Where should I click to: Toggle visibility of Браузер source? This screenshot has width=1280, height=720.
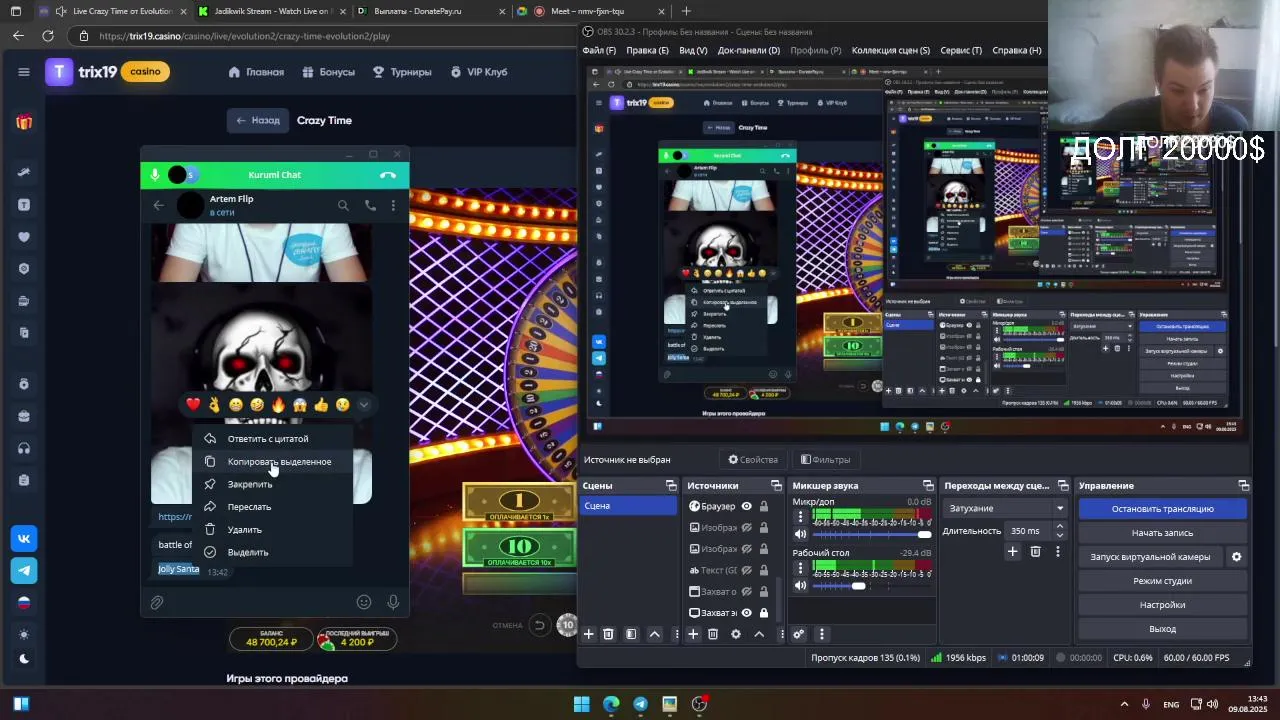point(746,506)
